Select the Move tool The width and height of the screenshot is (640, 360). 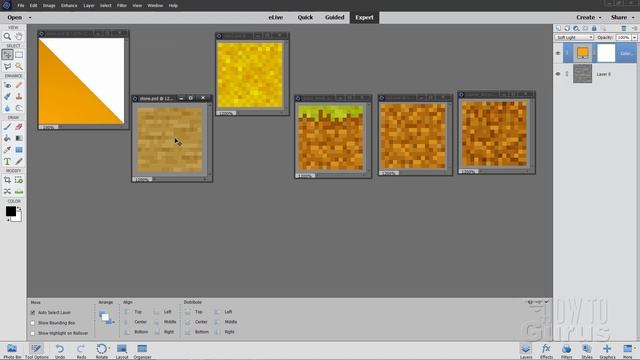[7, 54]
